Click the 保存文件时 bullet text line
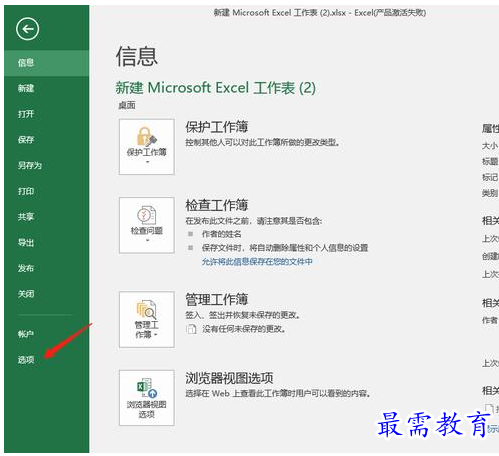499x456 pixels. (285, 248)
